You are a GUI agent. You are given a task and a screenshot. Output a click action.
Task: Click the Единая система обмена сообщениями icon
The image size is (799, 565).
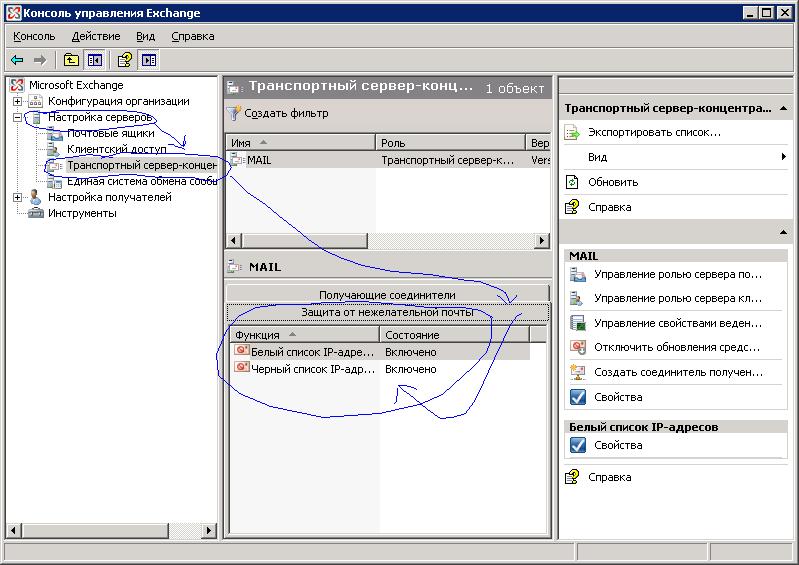(54, 182)
